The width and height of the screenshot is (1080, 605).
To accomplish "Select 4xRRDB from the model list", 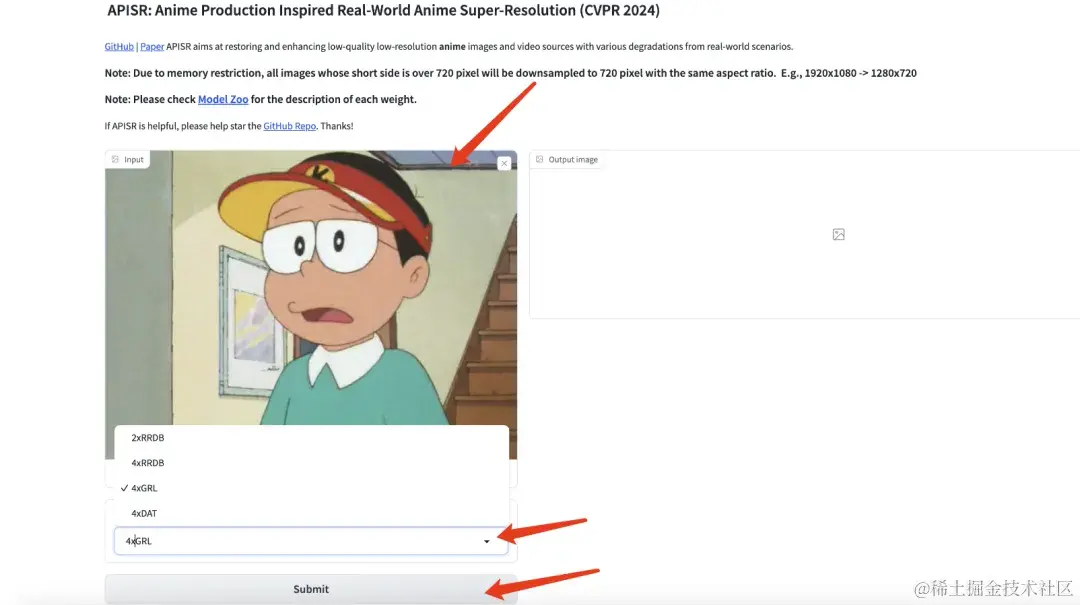I will click(311, 462).
